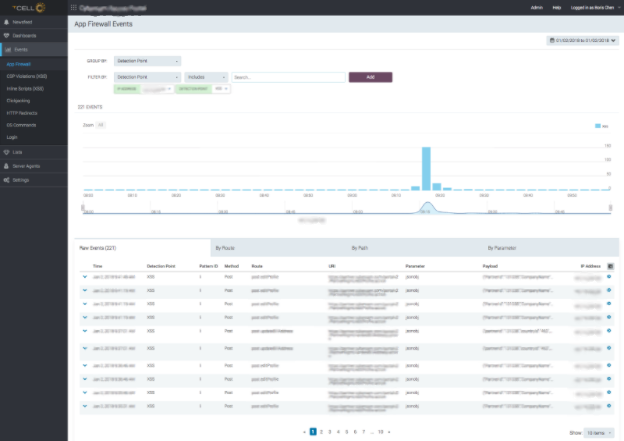Toggle the eye icon on the first event row

pos(609,277)
